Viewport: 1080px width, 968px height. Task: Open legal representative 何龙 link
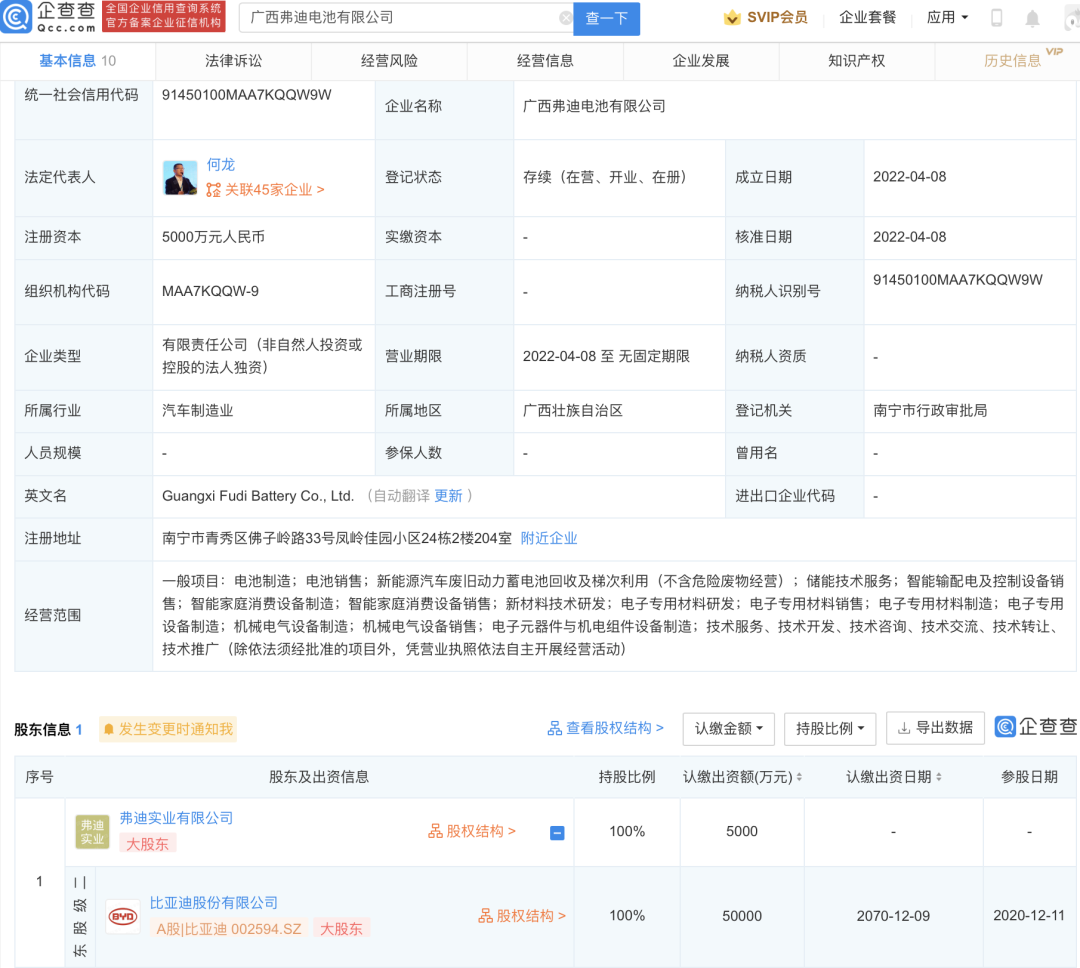click(221, 165)
